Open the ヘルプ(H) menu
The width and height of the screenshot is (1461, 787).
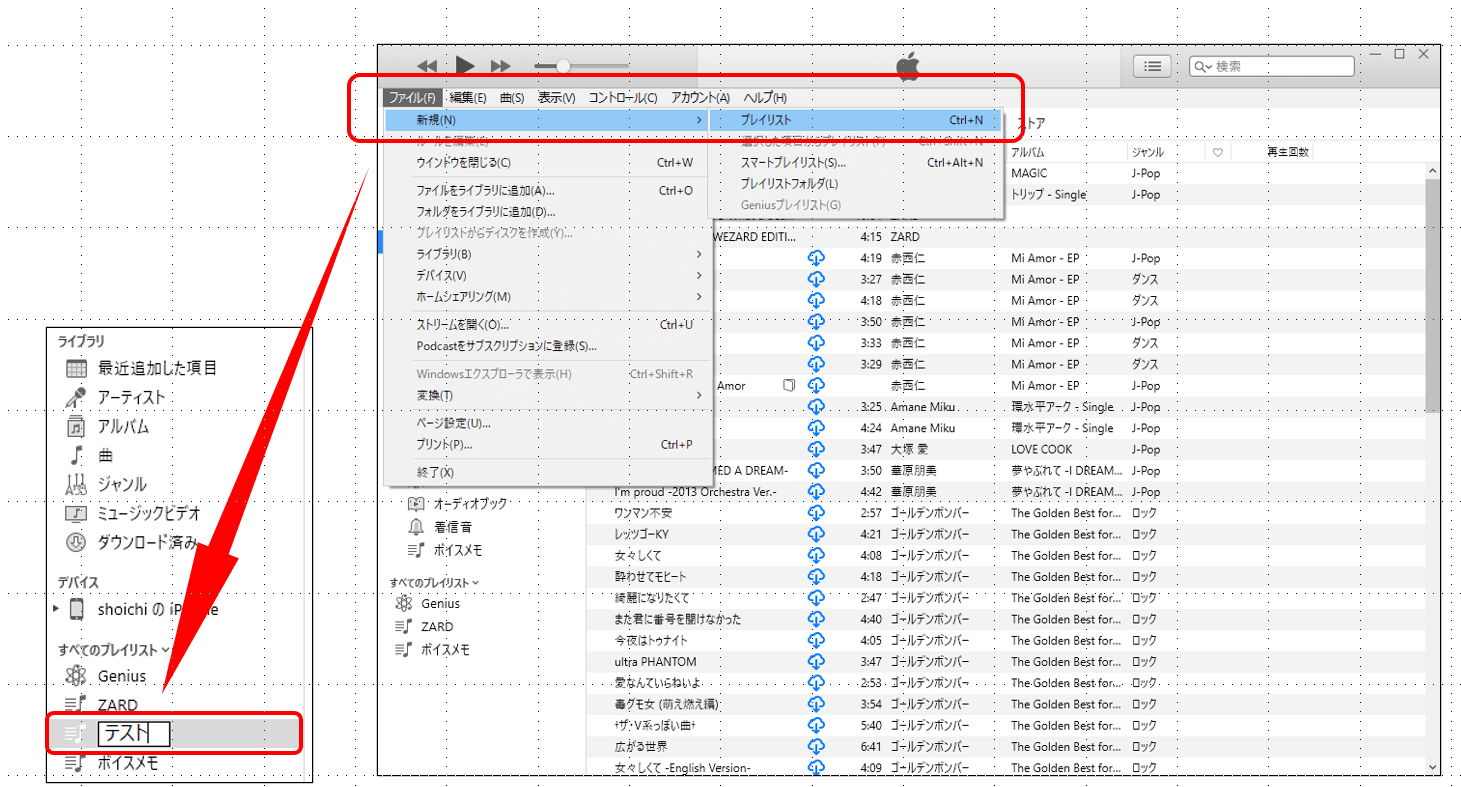tap(765, 97)
